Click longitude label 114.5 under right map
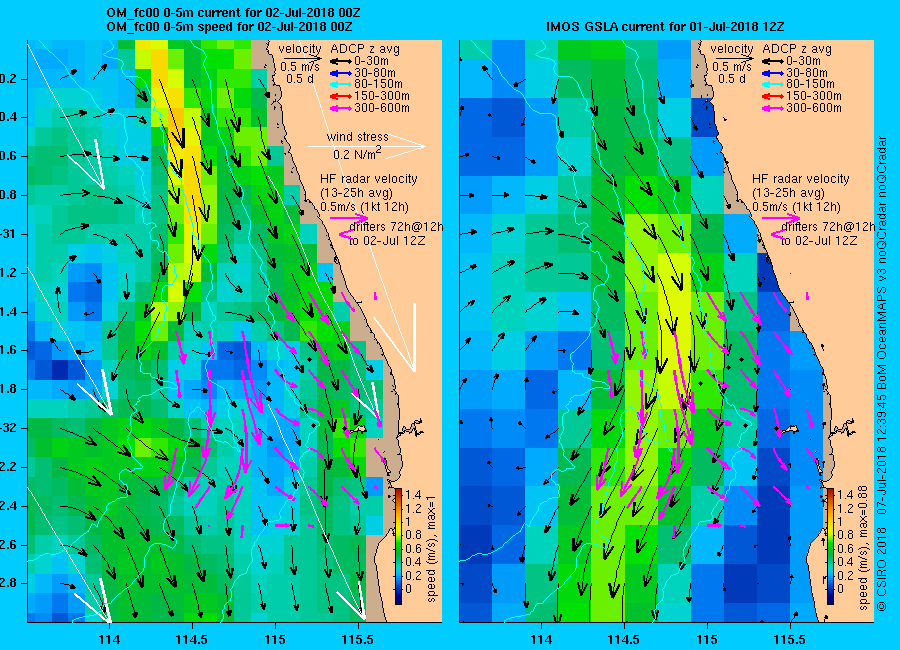This screenshot has height=650, width=900. pos(624,639)
